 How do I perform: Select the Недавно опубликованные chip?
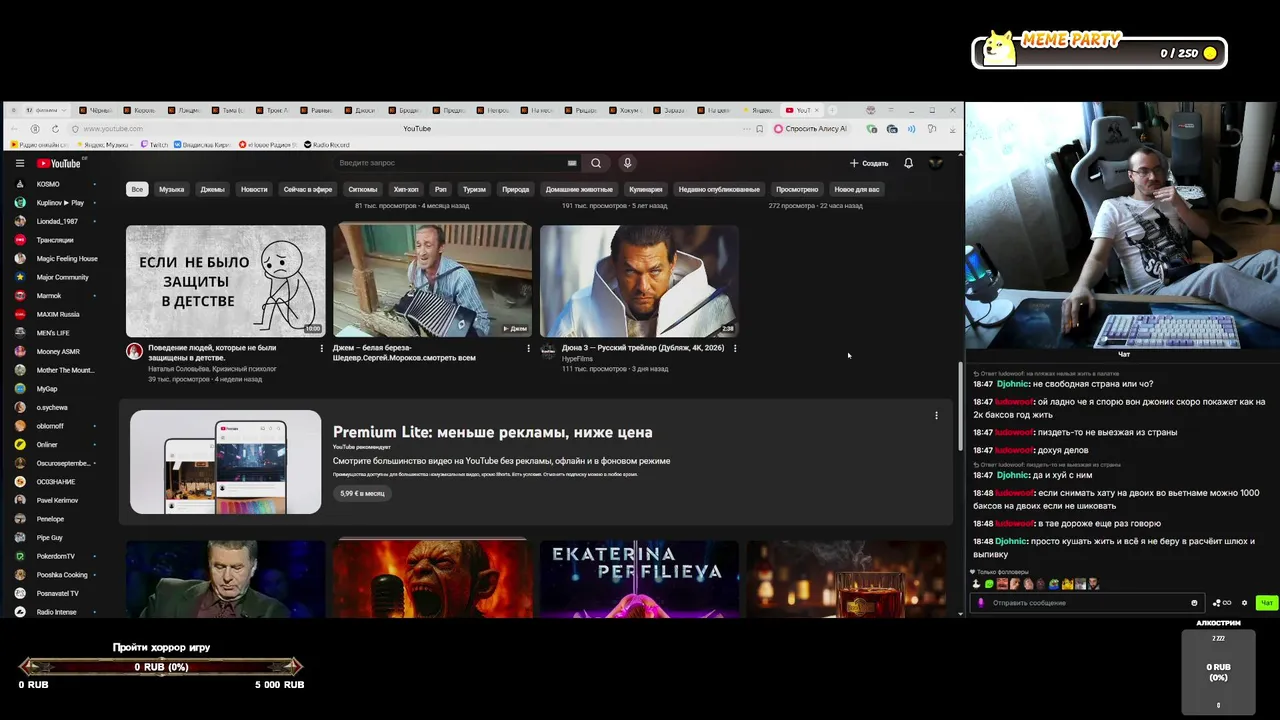pyautogui.click(x=719, y=189)
